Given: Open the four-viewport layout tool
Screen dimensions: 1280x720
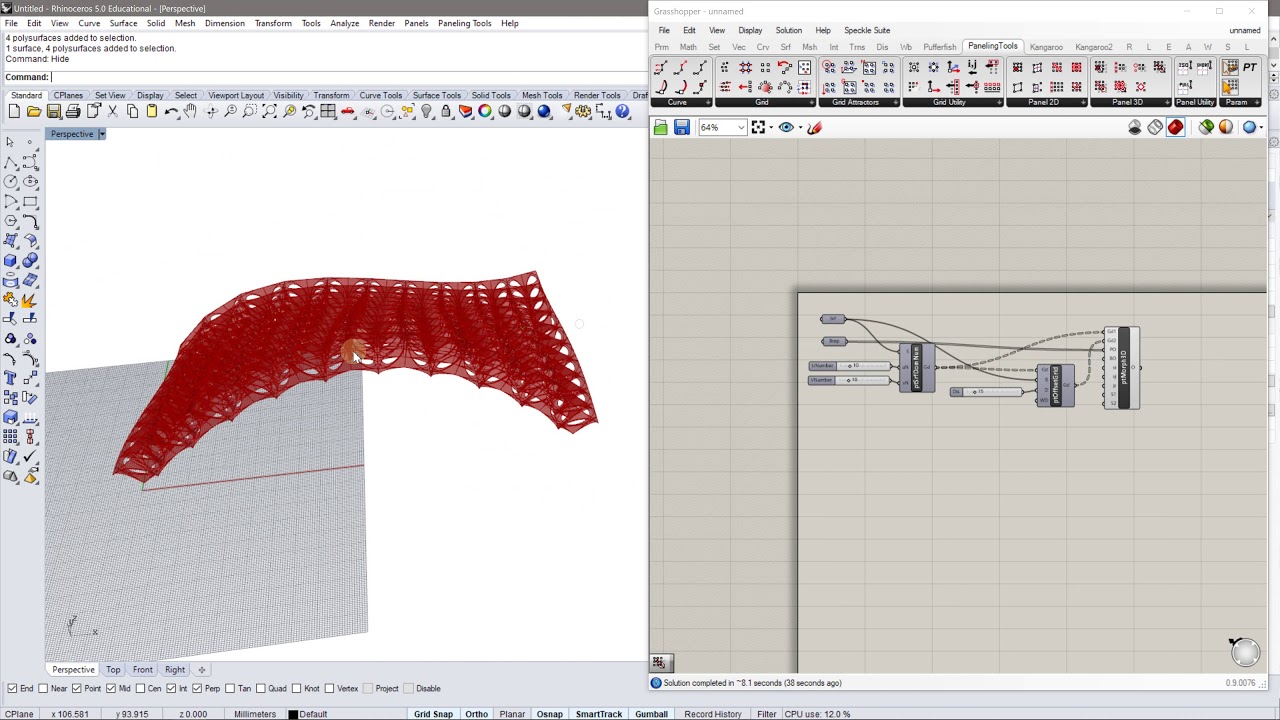Looking at the screenshot, I should 328,112.
